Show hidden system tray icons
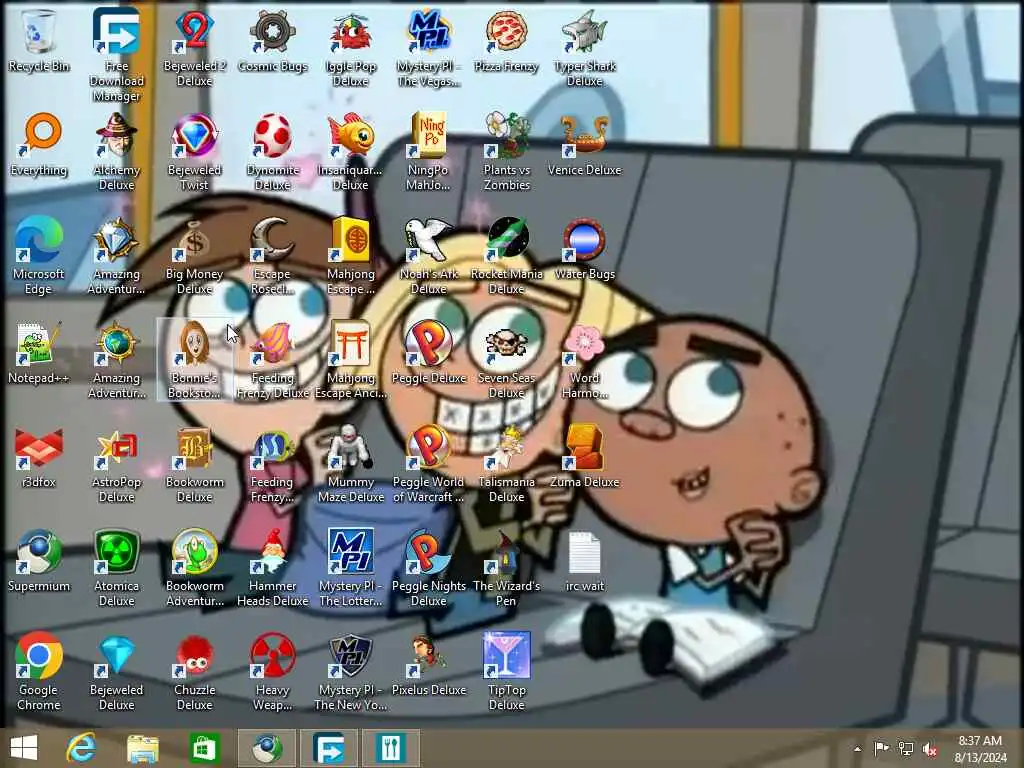This screenshot has width=1024, height=768. tap(857, 748)
